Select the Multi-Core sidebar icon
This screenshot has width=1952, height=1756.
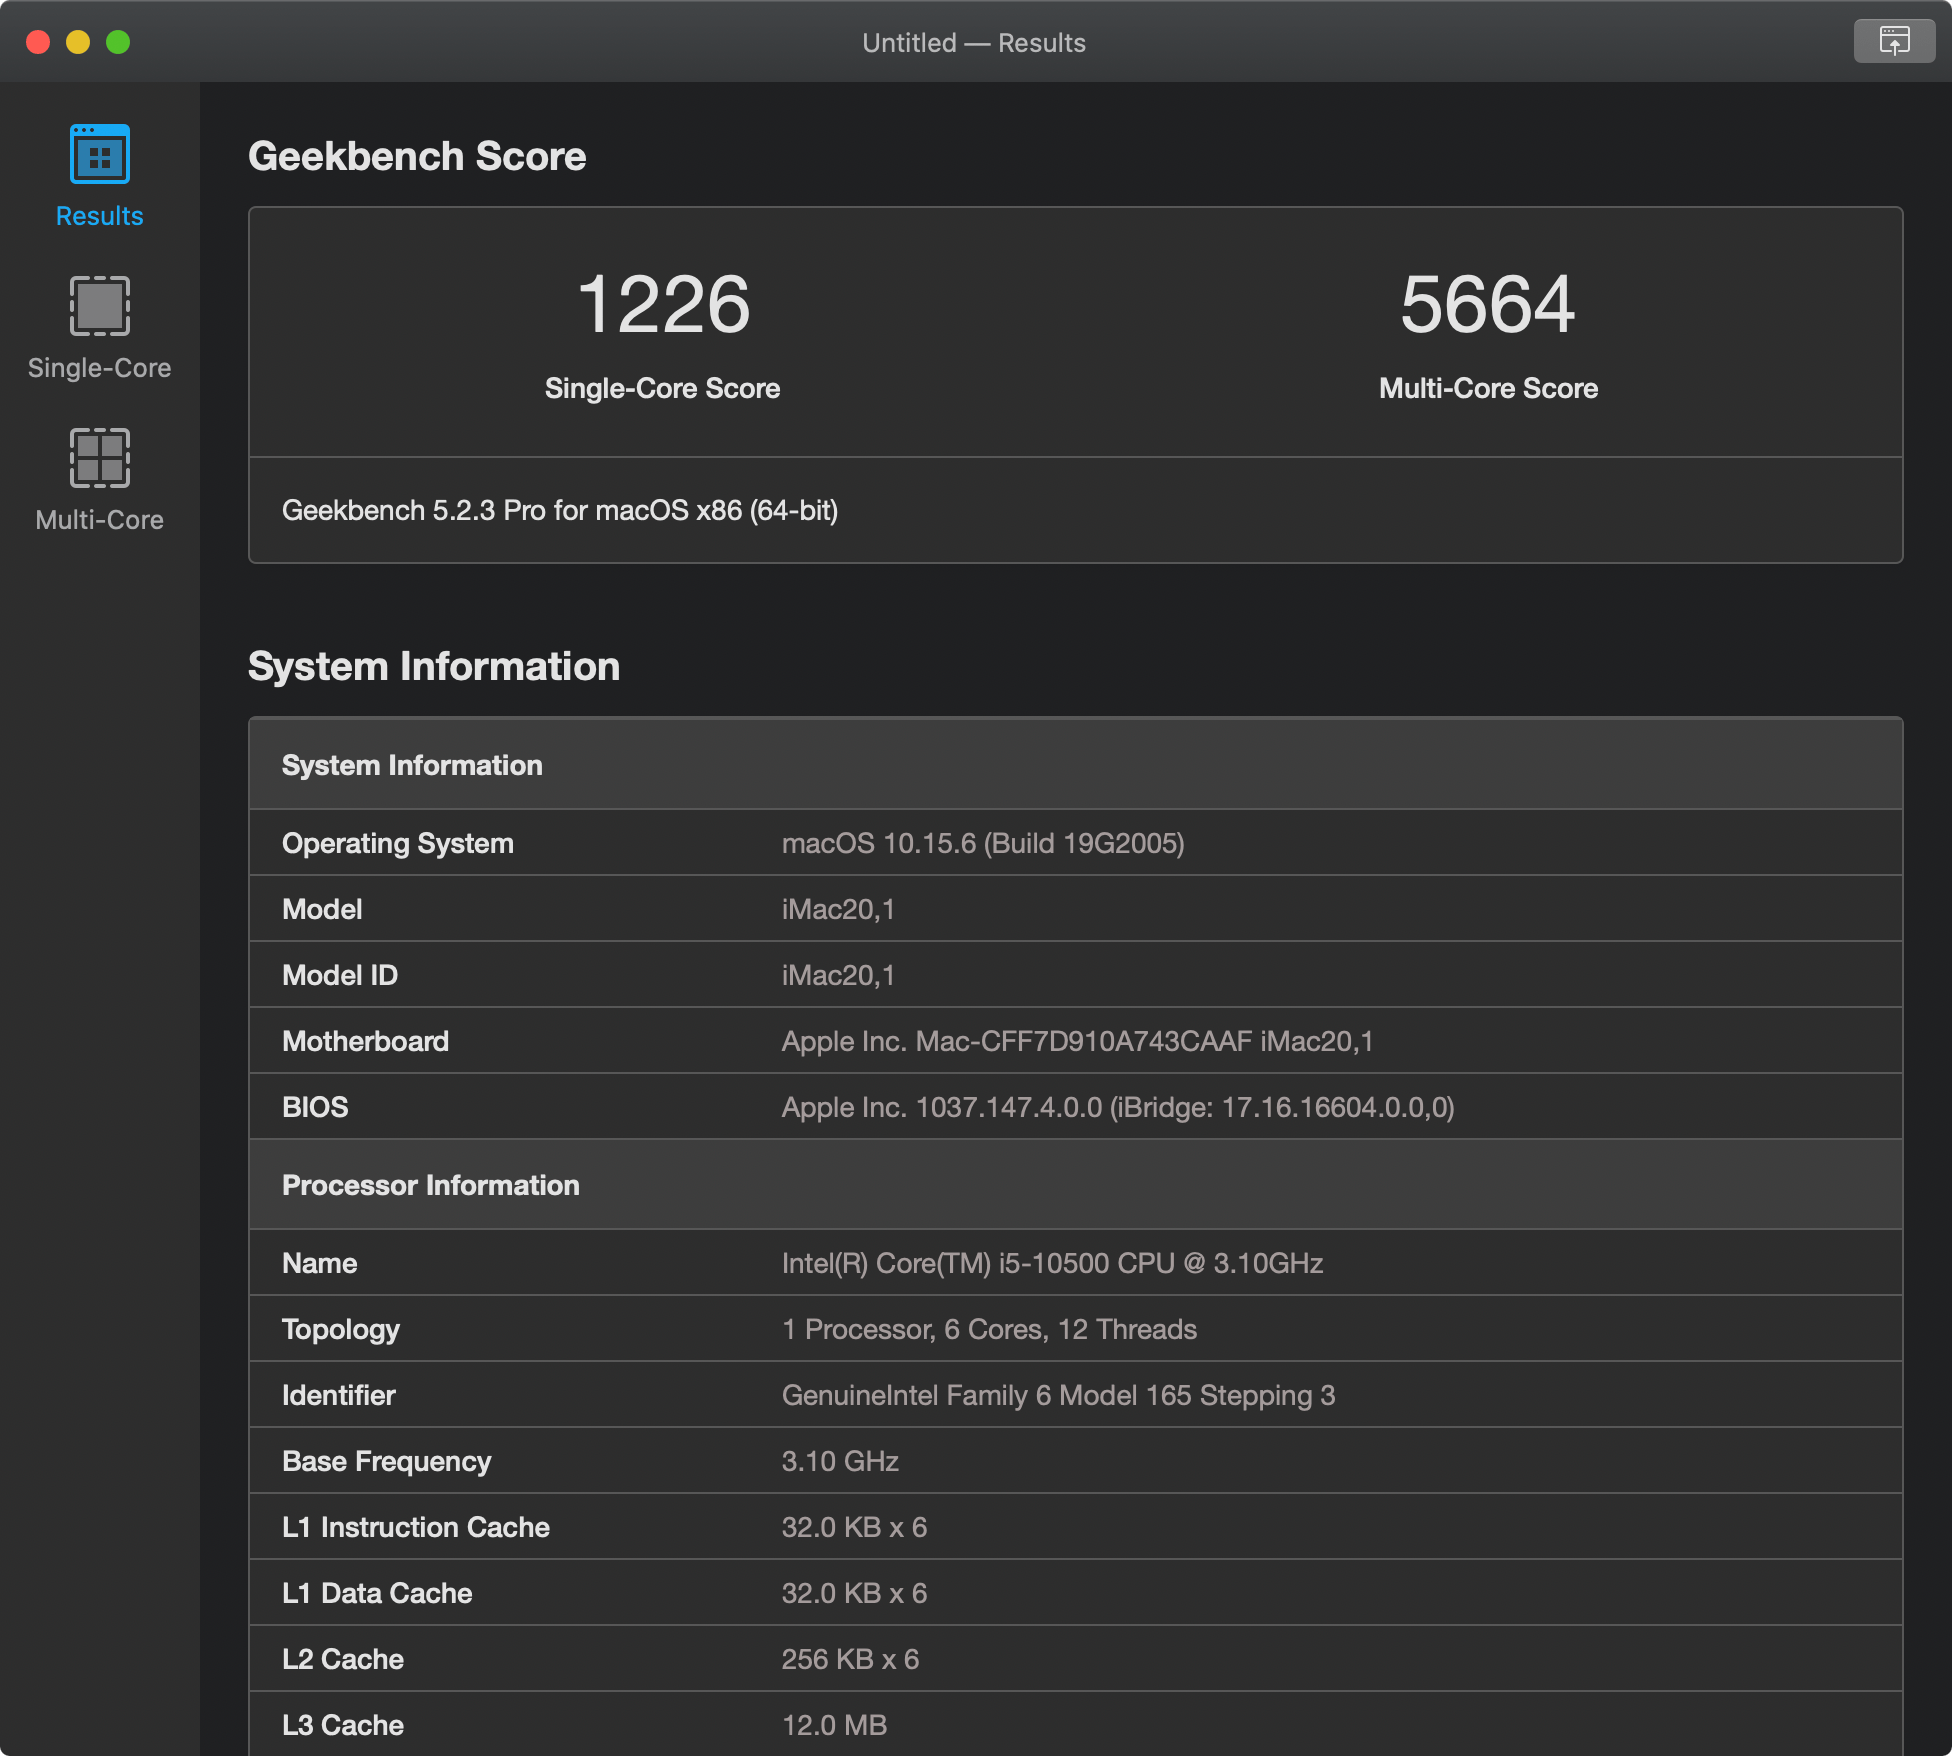99,458
